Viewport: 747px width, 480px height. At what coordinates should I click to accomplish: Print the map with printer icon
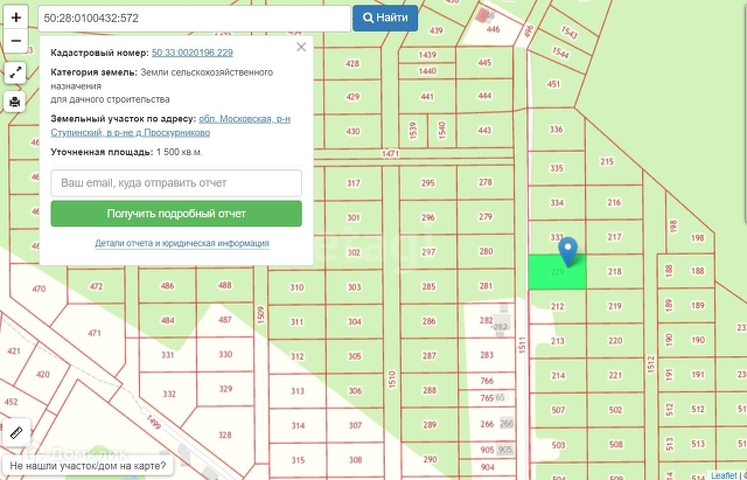(x=15, y=101)
